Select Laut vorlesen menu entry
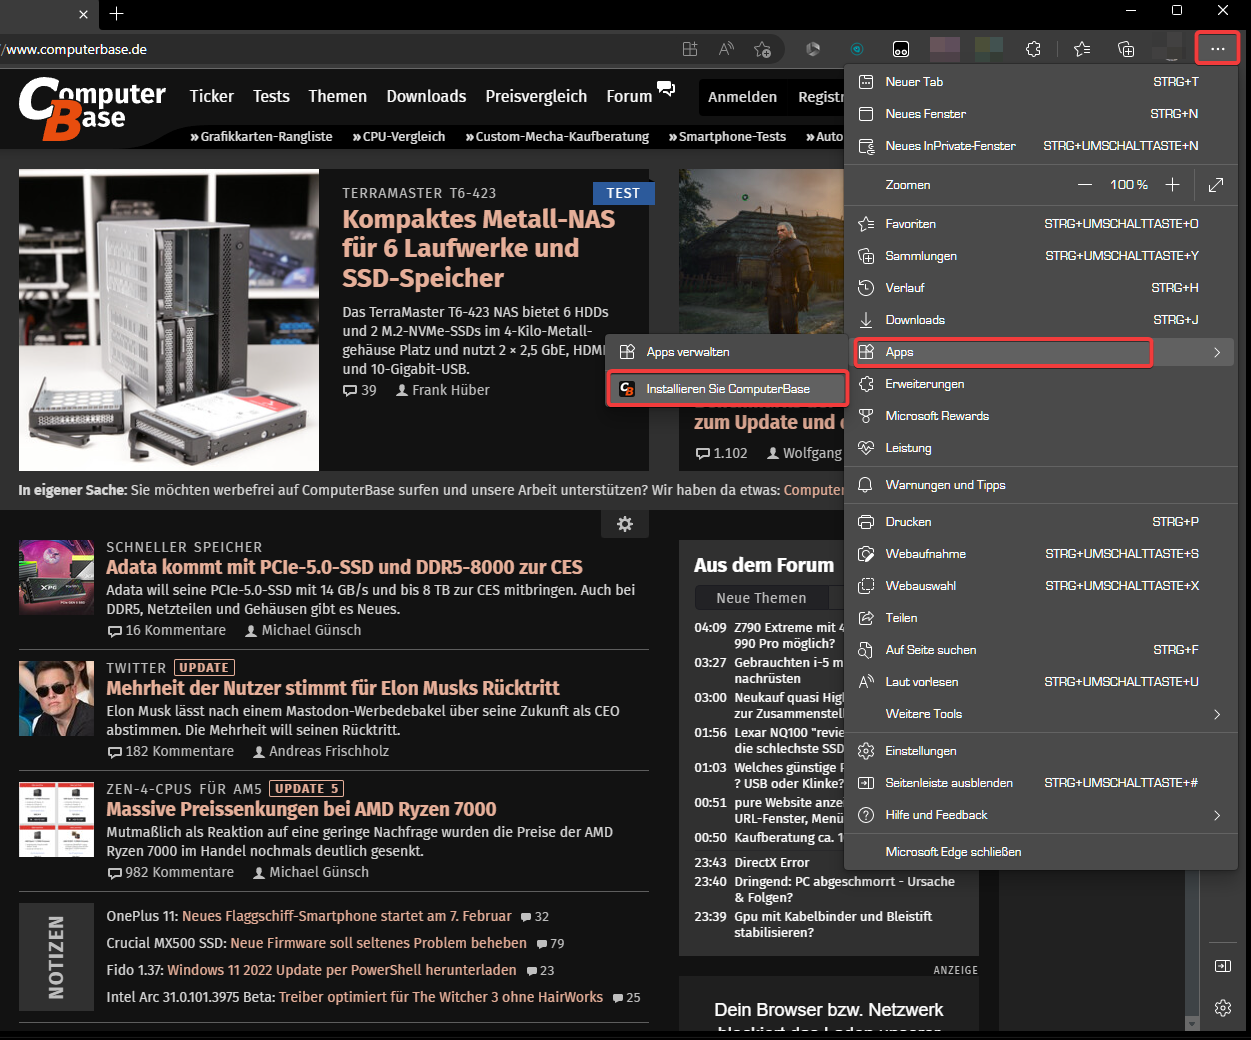This screenshot has height=1040, width=1251. [1041, 682]
